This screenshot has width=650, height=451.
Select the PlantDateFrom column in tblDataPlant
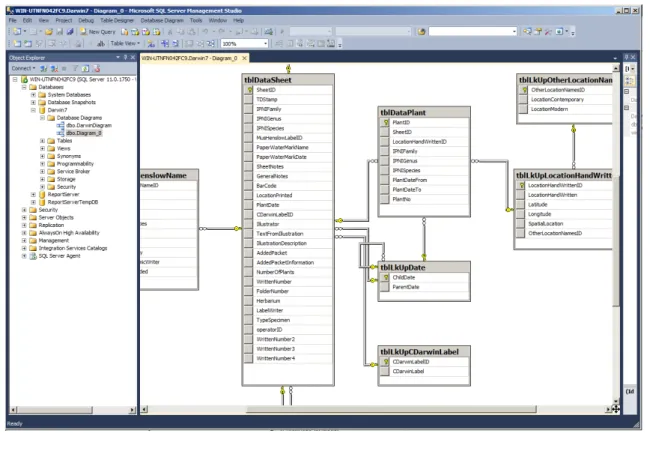click(424, 180)
